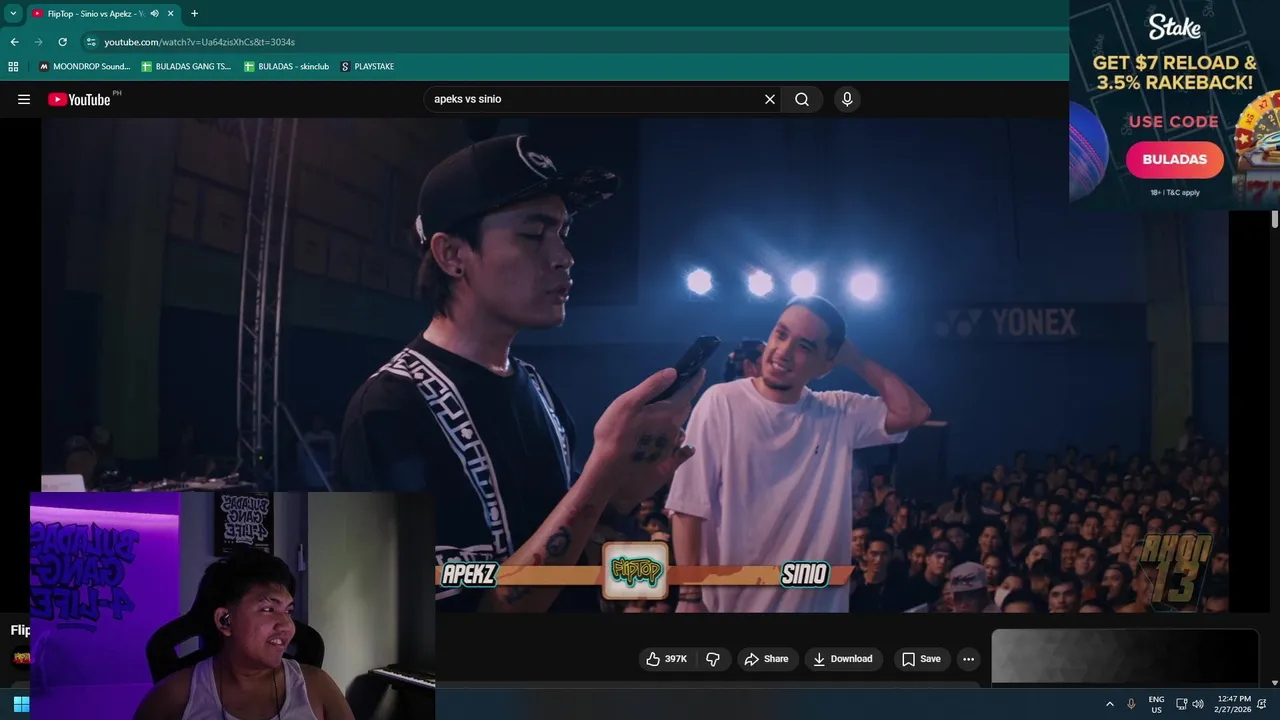1280x720 pixels.
Task: Save the video to a playlist
Action: [921, 659]
